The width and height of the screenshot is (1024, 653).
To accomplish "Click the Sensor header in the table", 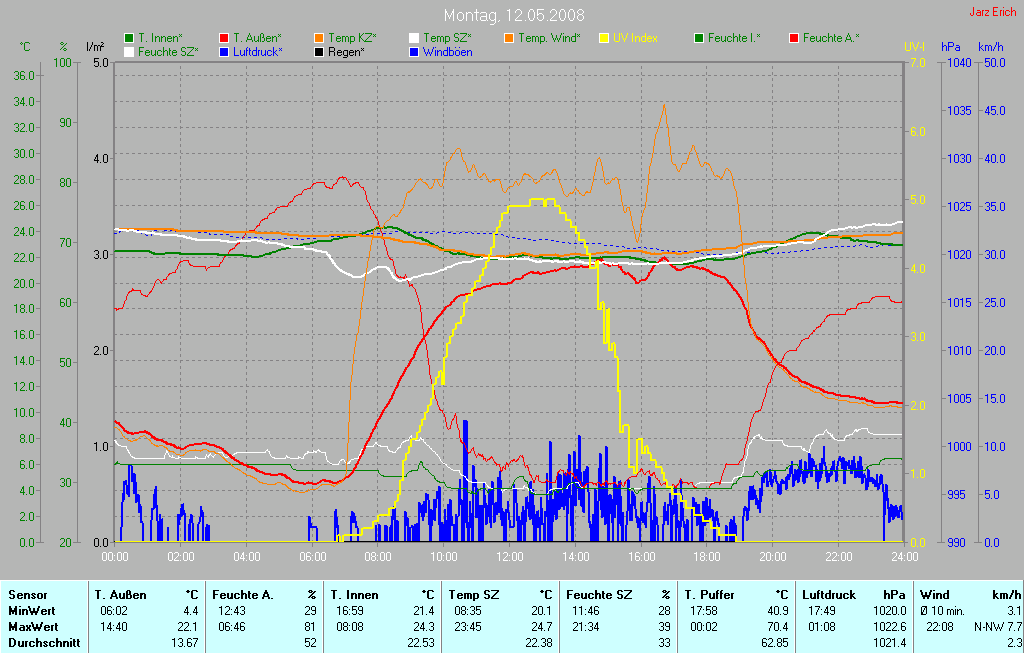I will [x=27, y=595].
